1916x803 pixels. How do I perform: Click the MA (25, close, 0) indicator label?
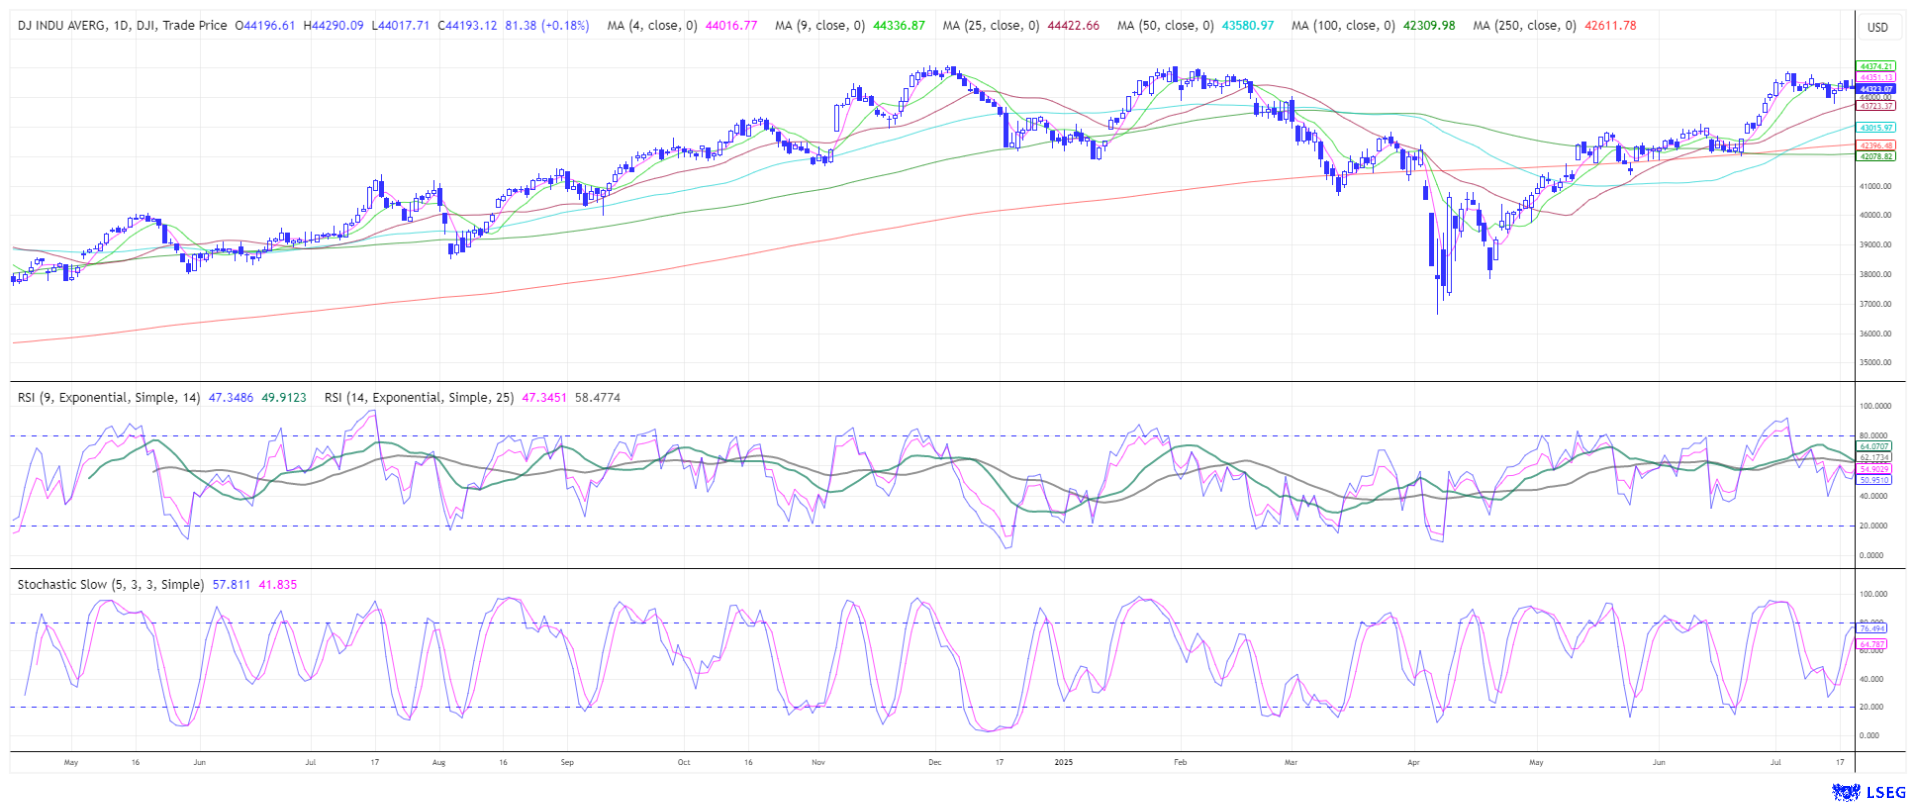click(x=990, y=26)
